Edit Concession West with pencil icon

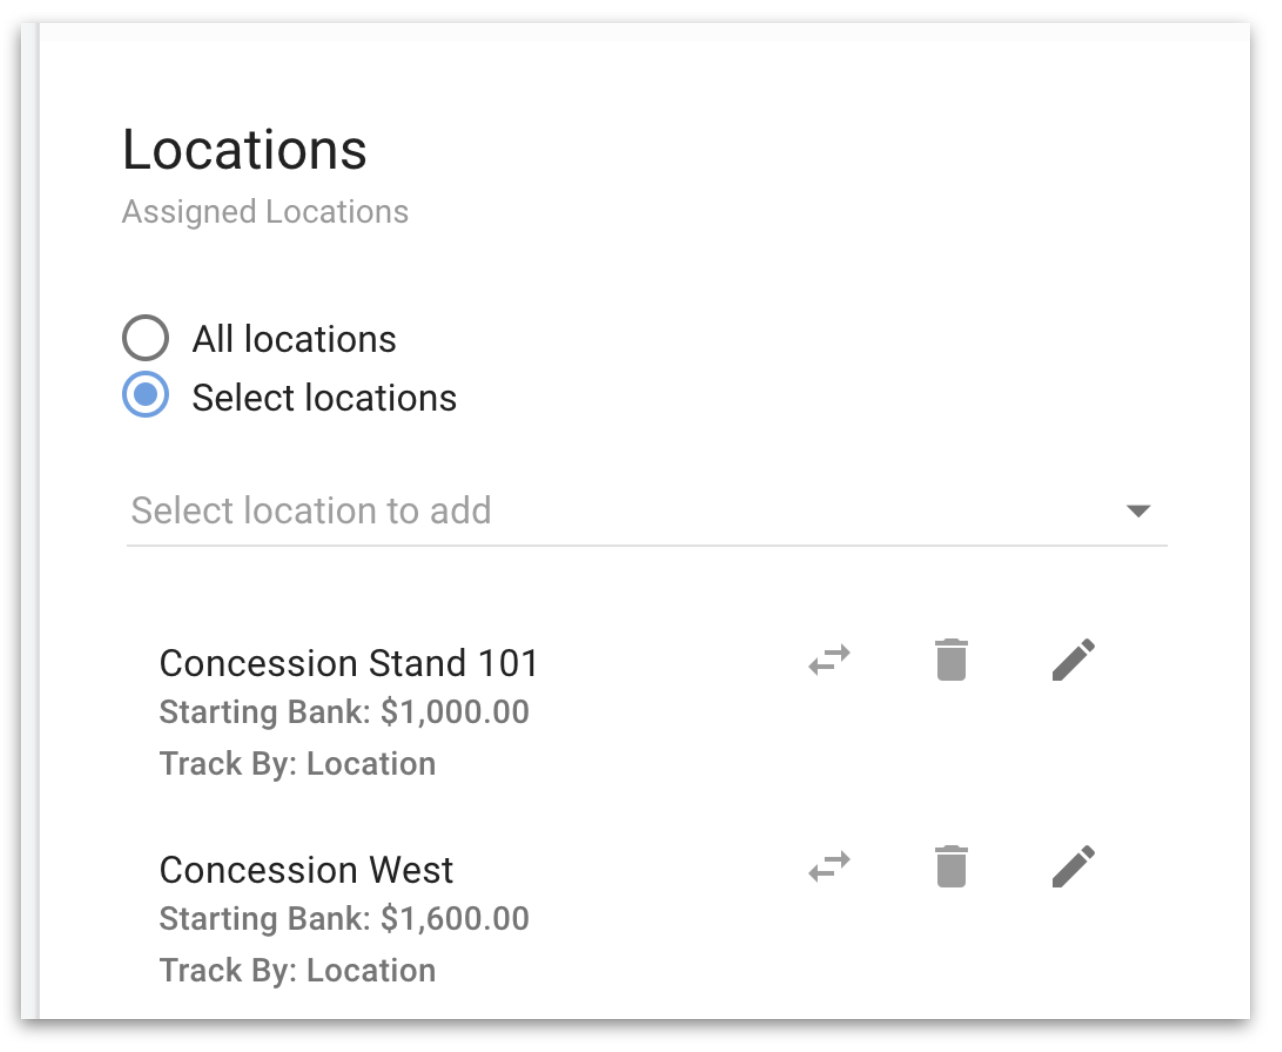[x=1073, y=867]
